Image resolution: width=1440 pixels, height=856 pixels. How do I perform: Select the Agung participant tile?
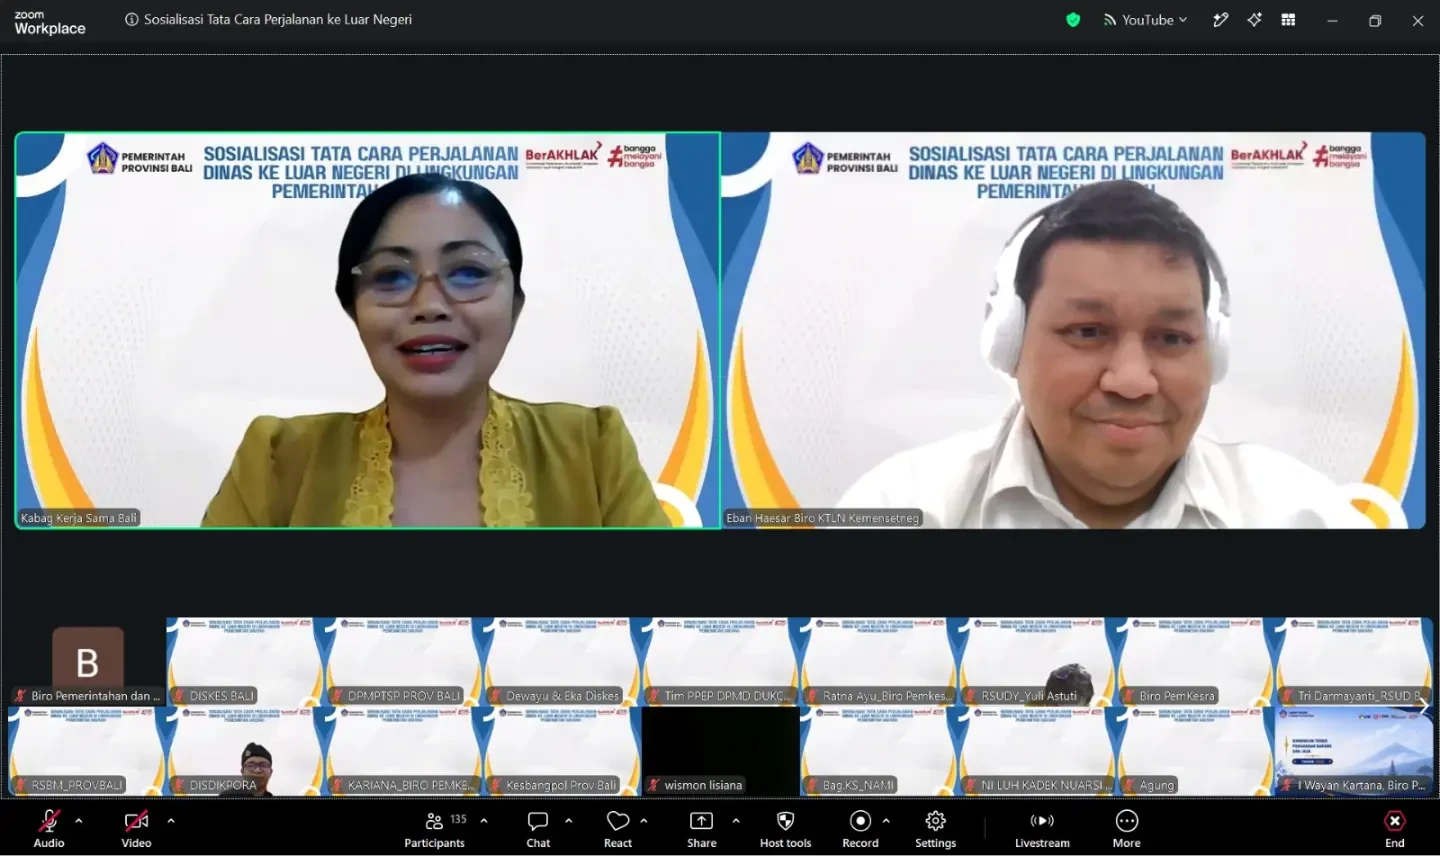[1195, 752]
